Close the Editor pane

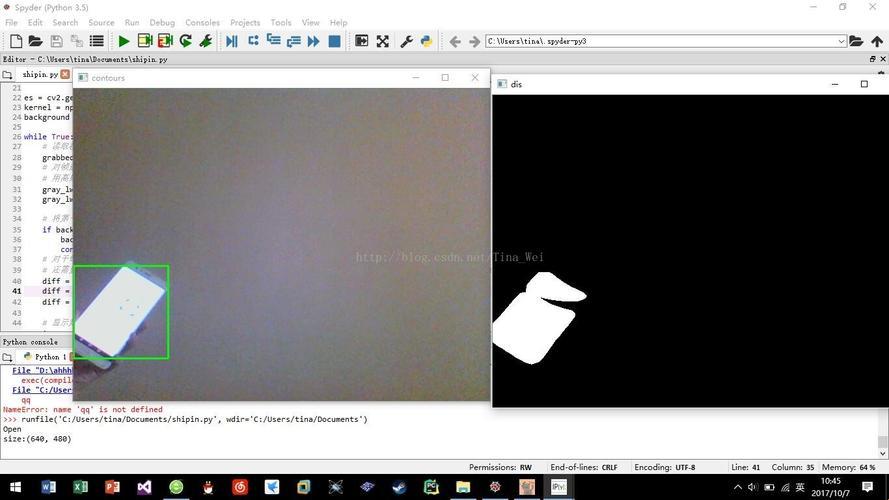pyautogui.click(x=883, y=59)
